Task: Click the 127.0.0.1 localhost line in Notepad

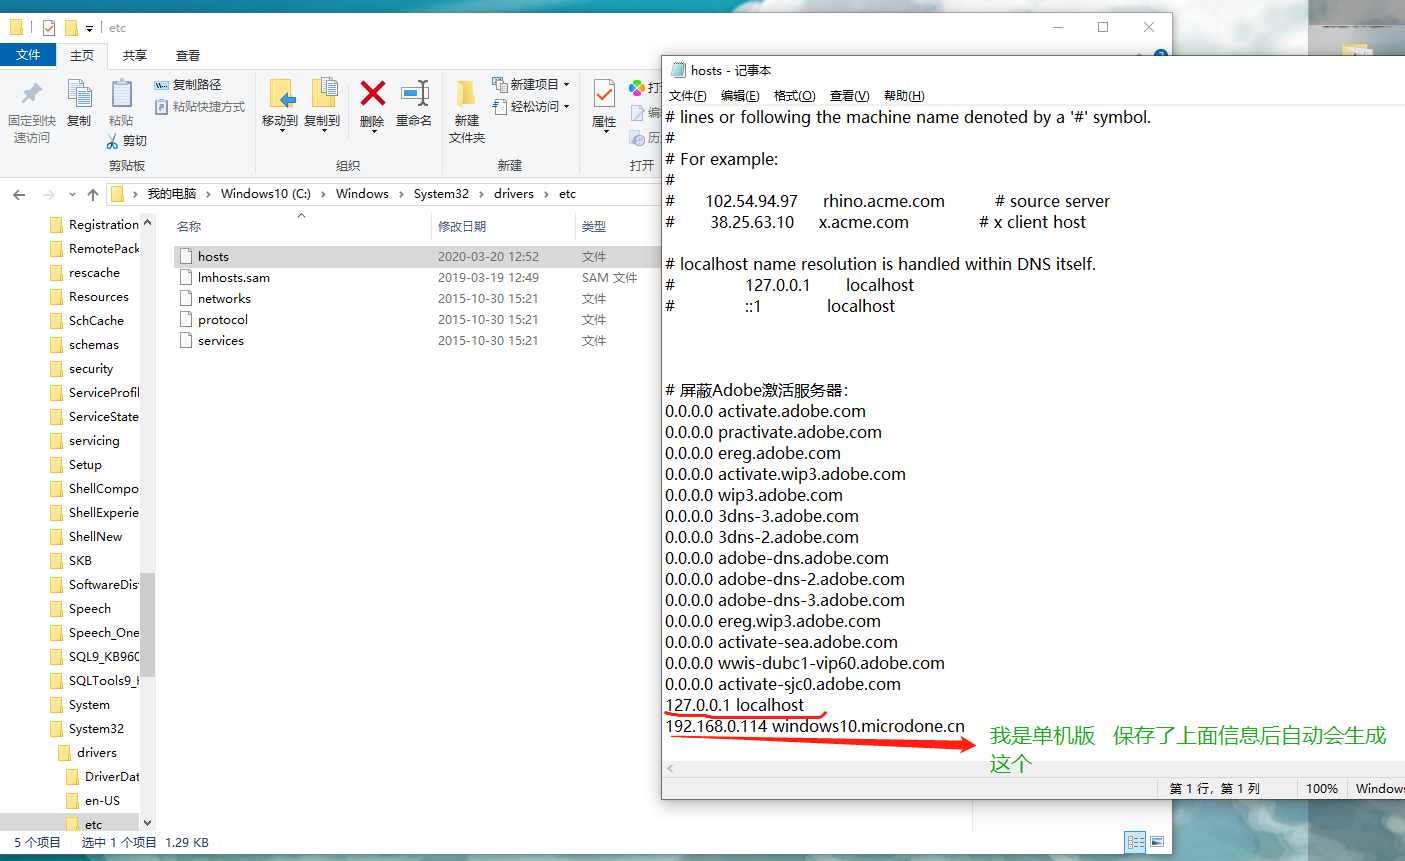Action: pos(735,705)
